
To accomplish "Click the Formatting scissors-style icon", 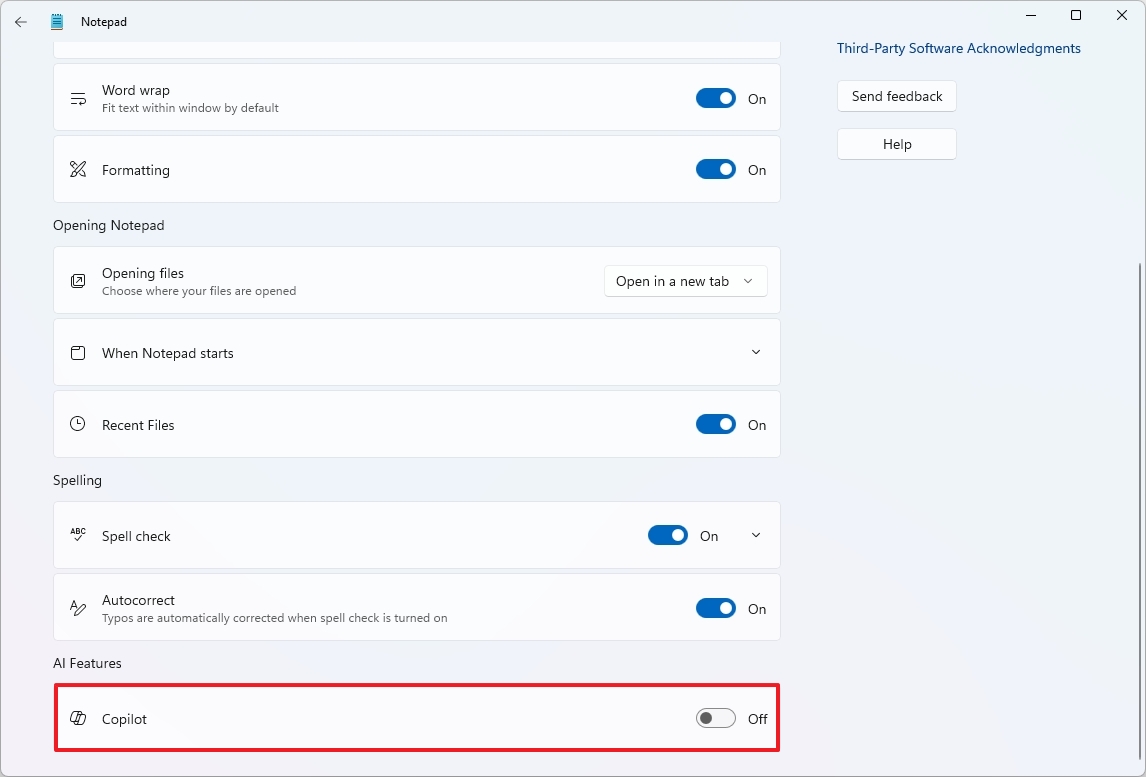I will tap(78, 169).
